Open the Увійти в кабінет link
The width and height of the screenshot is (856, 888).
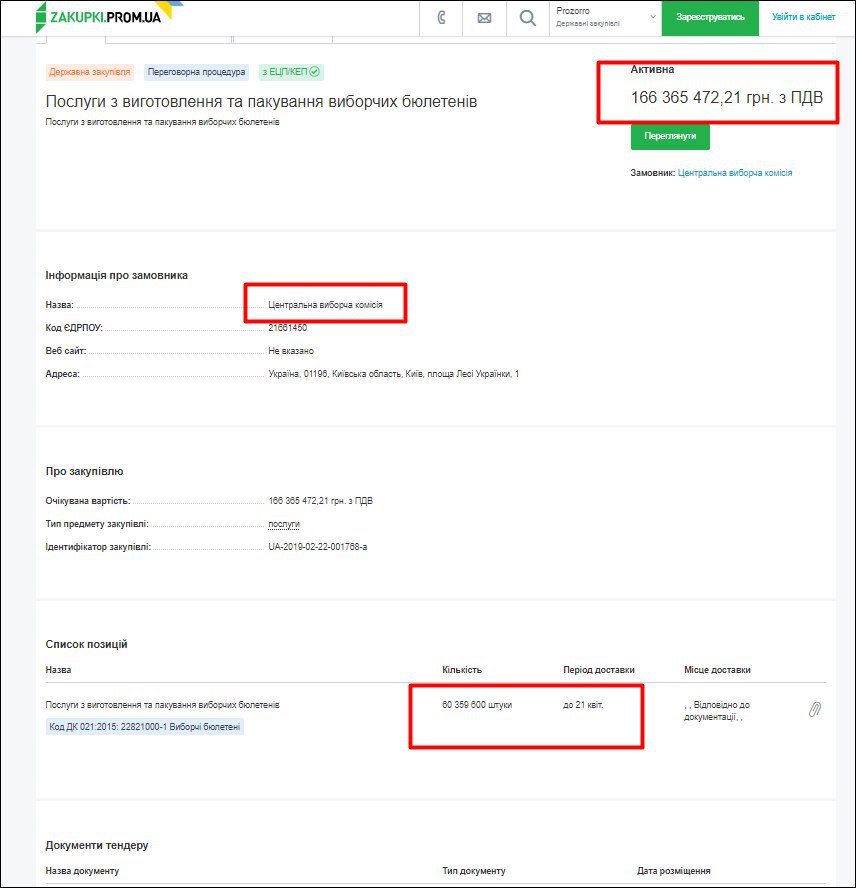point(803,17)
